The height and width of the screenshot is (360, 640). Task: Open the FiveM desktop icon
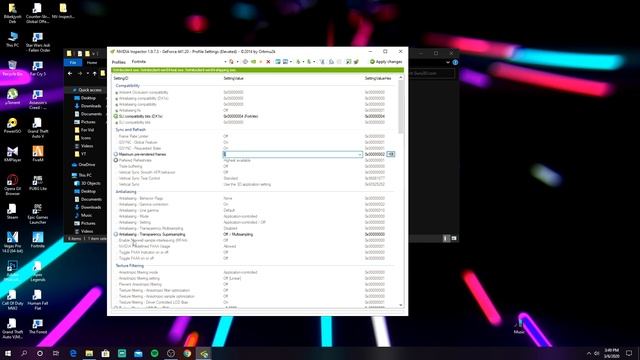tap(38, 154)
